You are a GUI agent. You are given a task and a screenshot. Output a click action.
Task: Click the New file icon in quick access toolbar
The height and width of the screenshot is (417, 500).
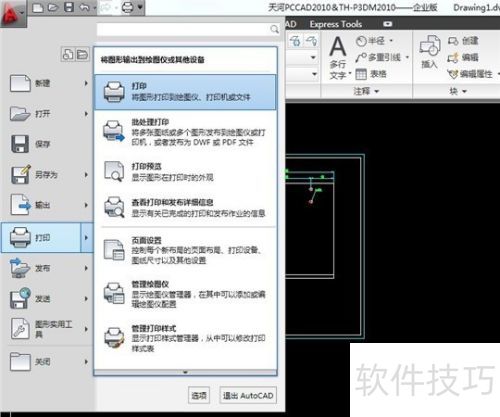coord(38,7)
